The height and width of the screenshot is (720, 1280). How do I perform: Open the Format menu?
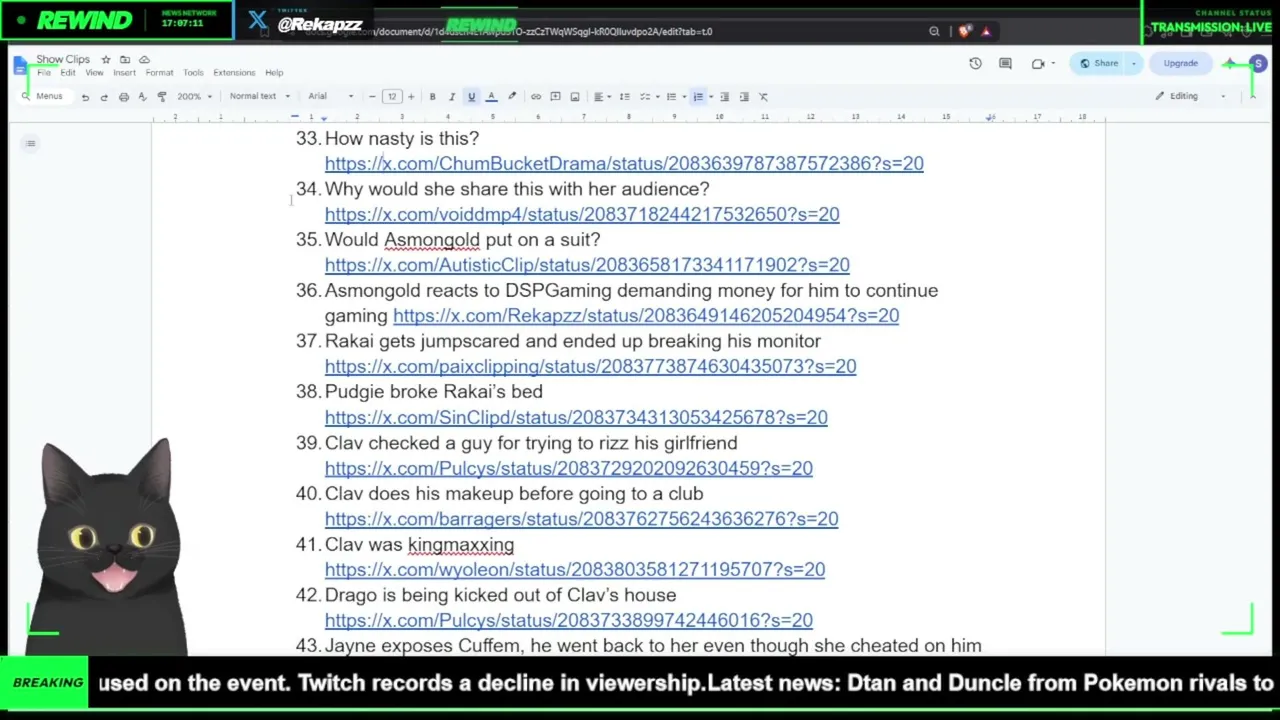coord(159,73)
